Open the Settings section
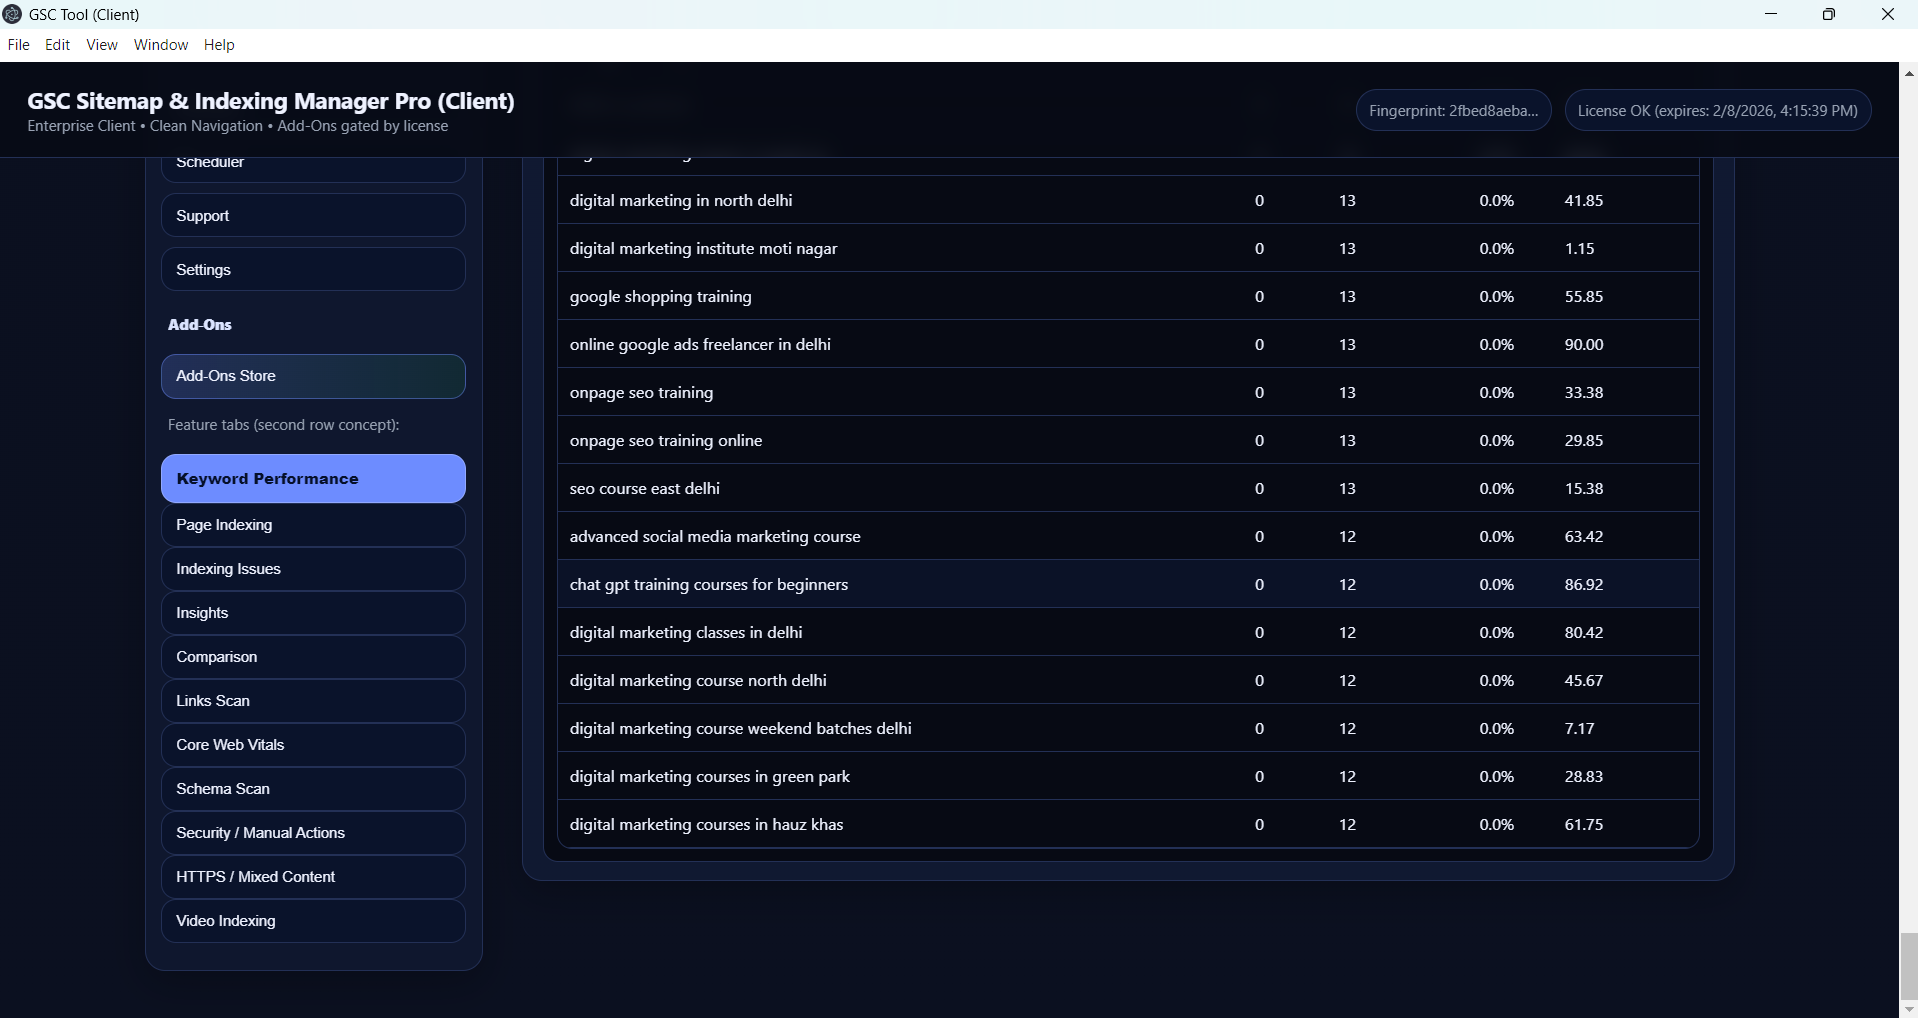Screen dimensions: 1918x1018 [x=312, y=270]
